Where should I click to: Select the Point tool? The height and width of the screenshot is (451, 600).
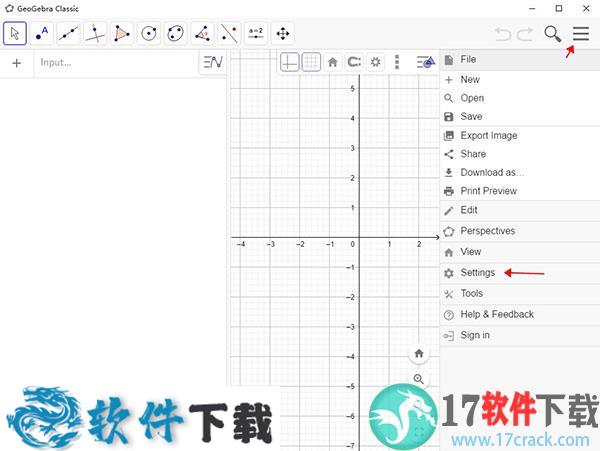42,34
